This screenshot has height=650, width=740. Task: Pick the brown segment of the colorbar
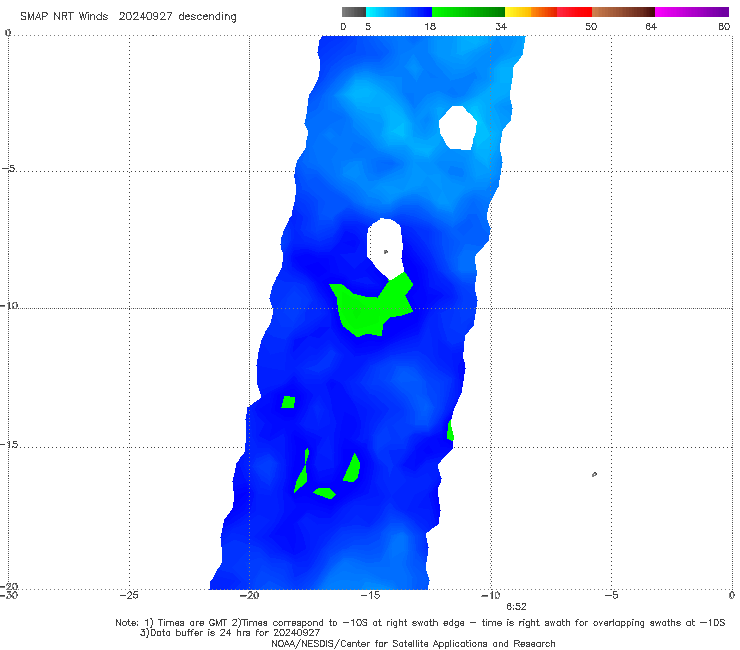tap(623, 12)
